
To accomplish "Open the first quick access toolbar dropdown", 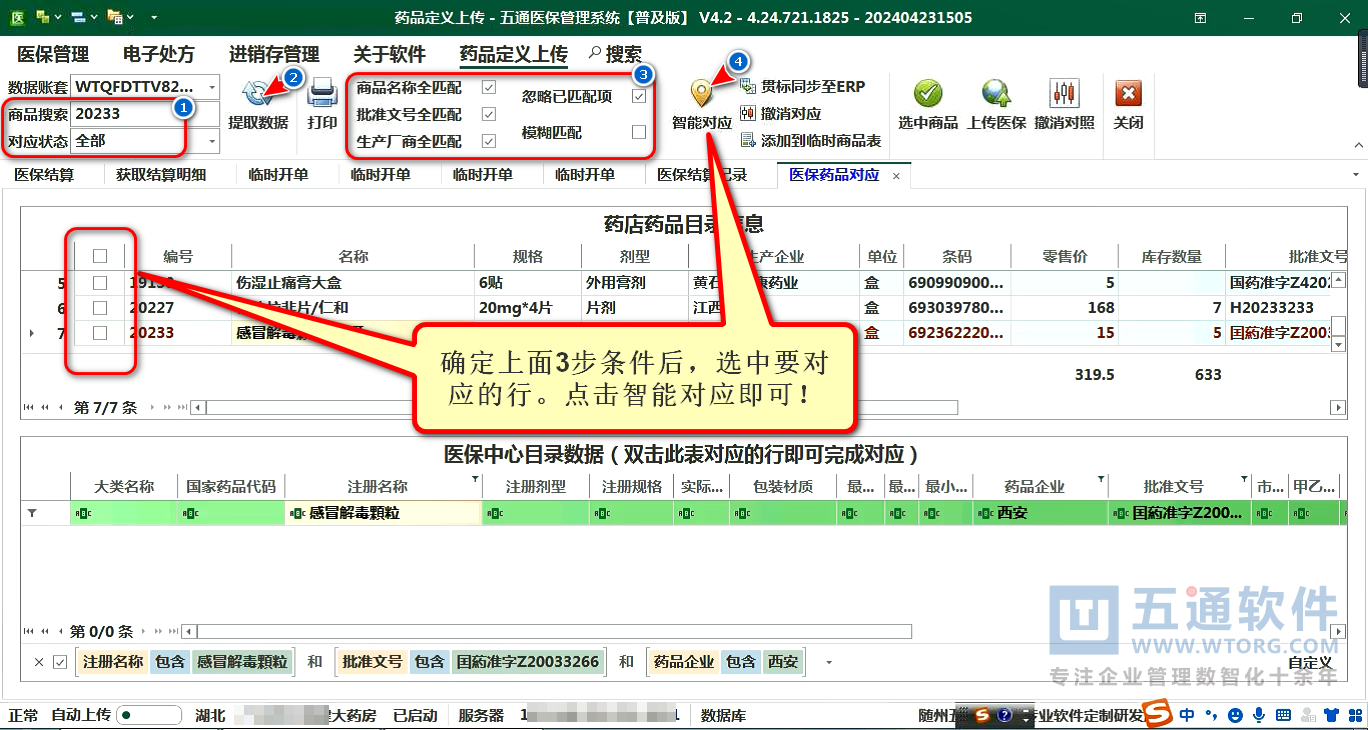I will pyautogui.click(x=57, y=17).
